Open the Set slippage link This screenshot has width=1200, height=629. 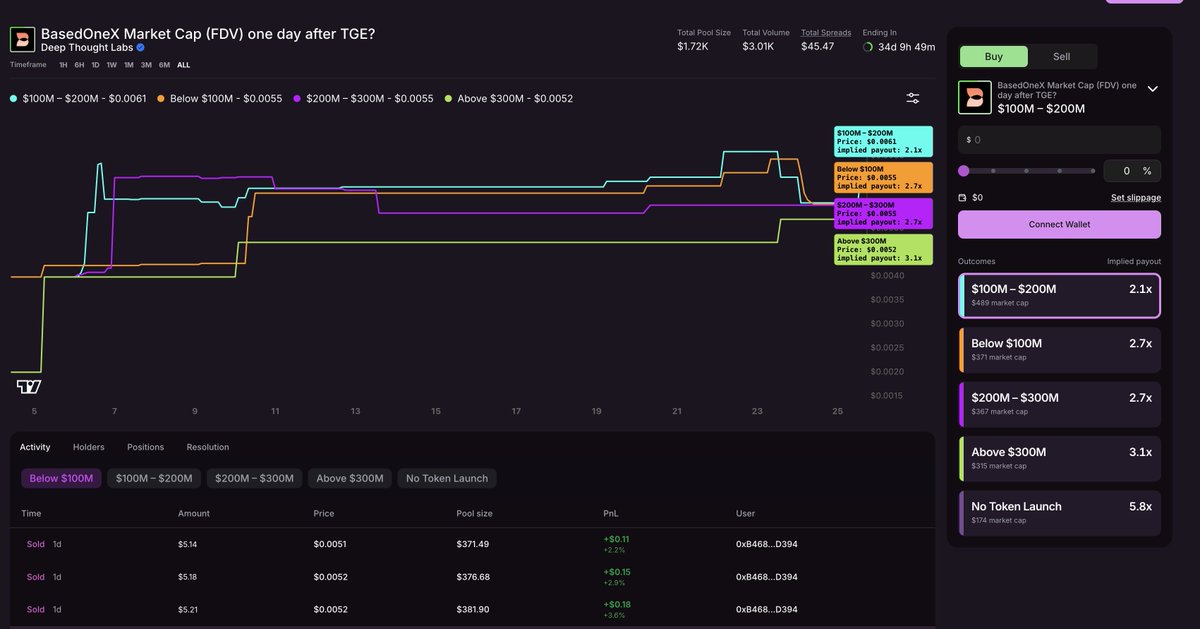(x=1136, y=198)
